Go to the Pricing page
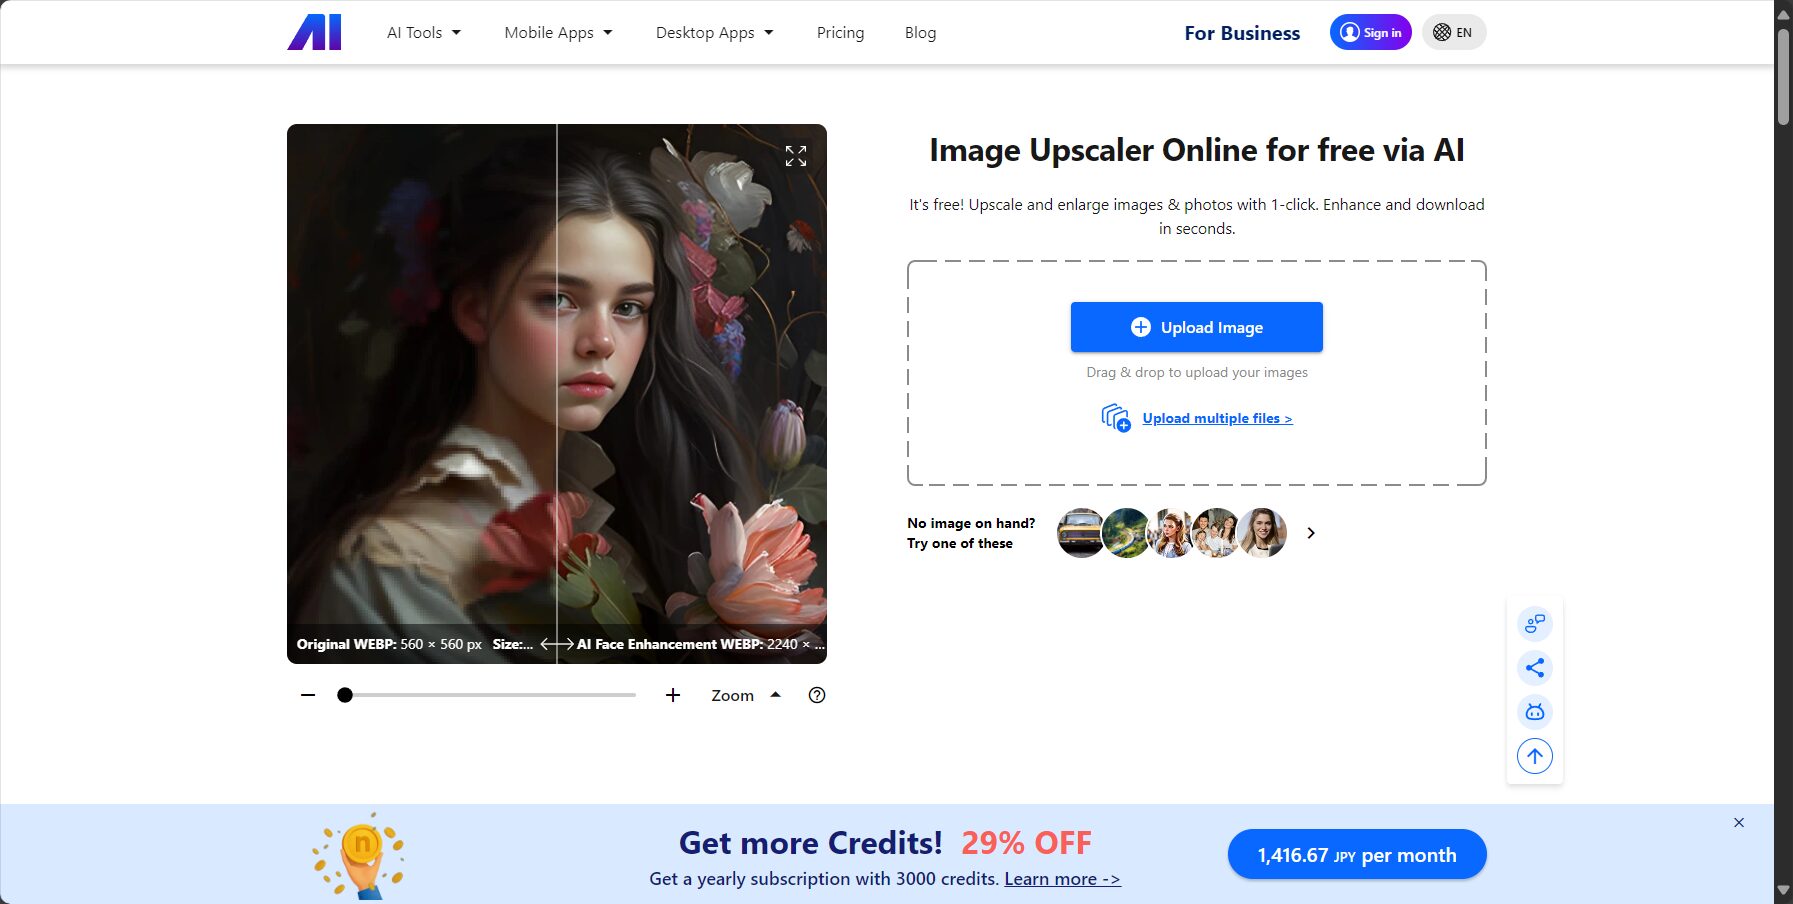Image resolution: width=1793 pixels, height=904 pixels. [x=840, y=33]
